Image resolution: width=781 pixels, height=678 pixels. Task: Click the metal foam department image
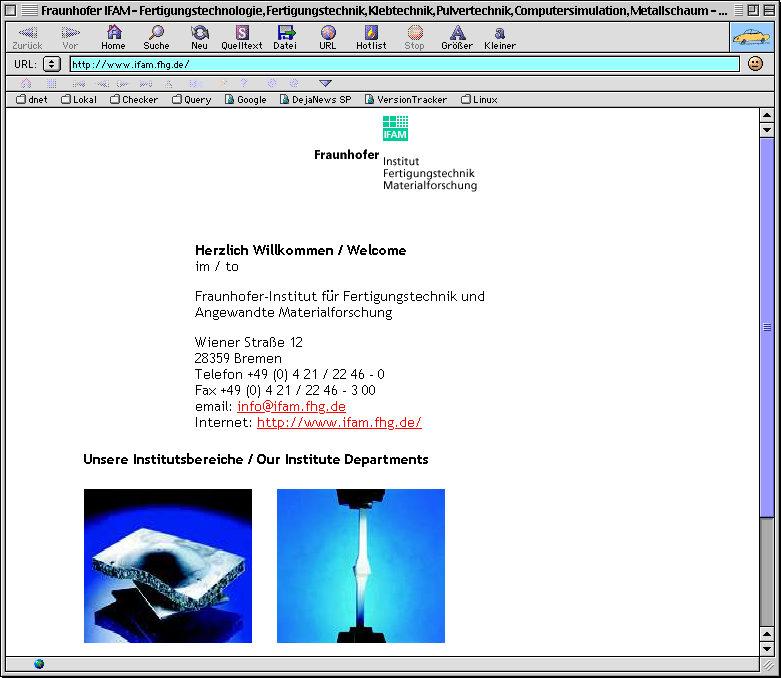pyautogui.click(x=168, y=565)
